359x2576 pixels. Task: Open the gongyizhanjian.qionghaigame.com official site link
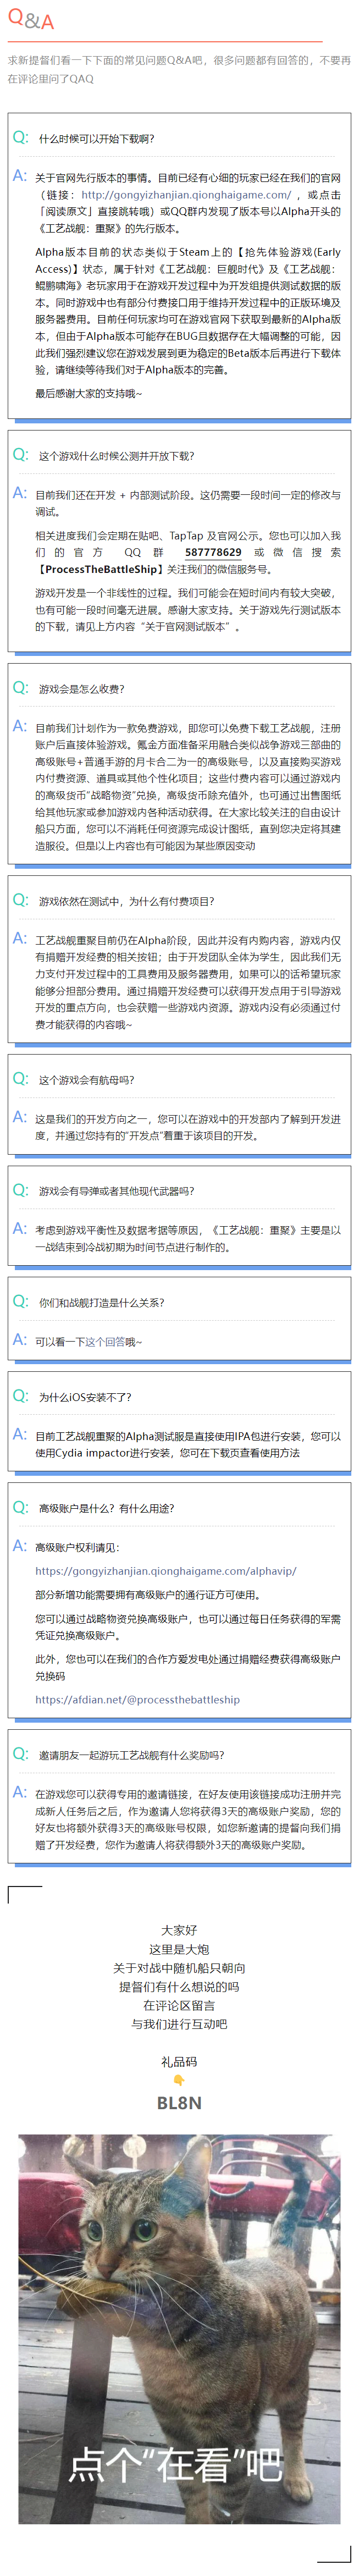(x=186, y=195)
